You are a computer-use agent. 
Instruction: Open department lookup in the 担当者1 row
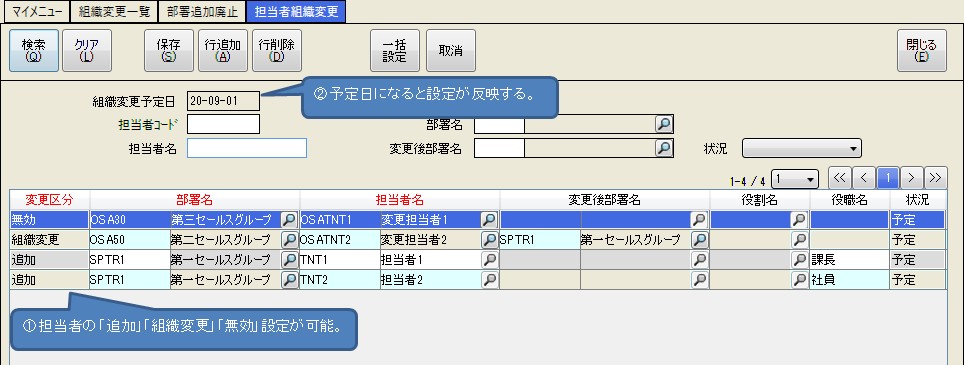pos(290,260)
